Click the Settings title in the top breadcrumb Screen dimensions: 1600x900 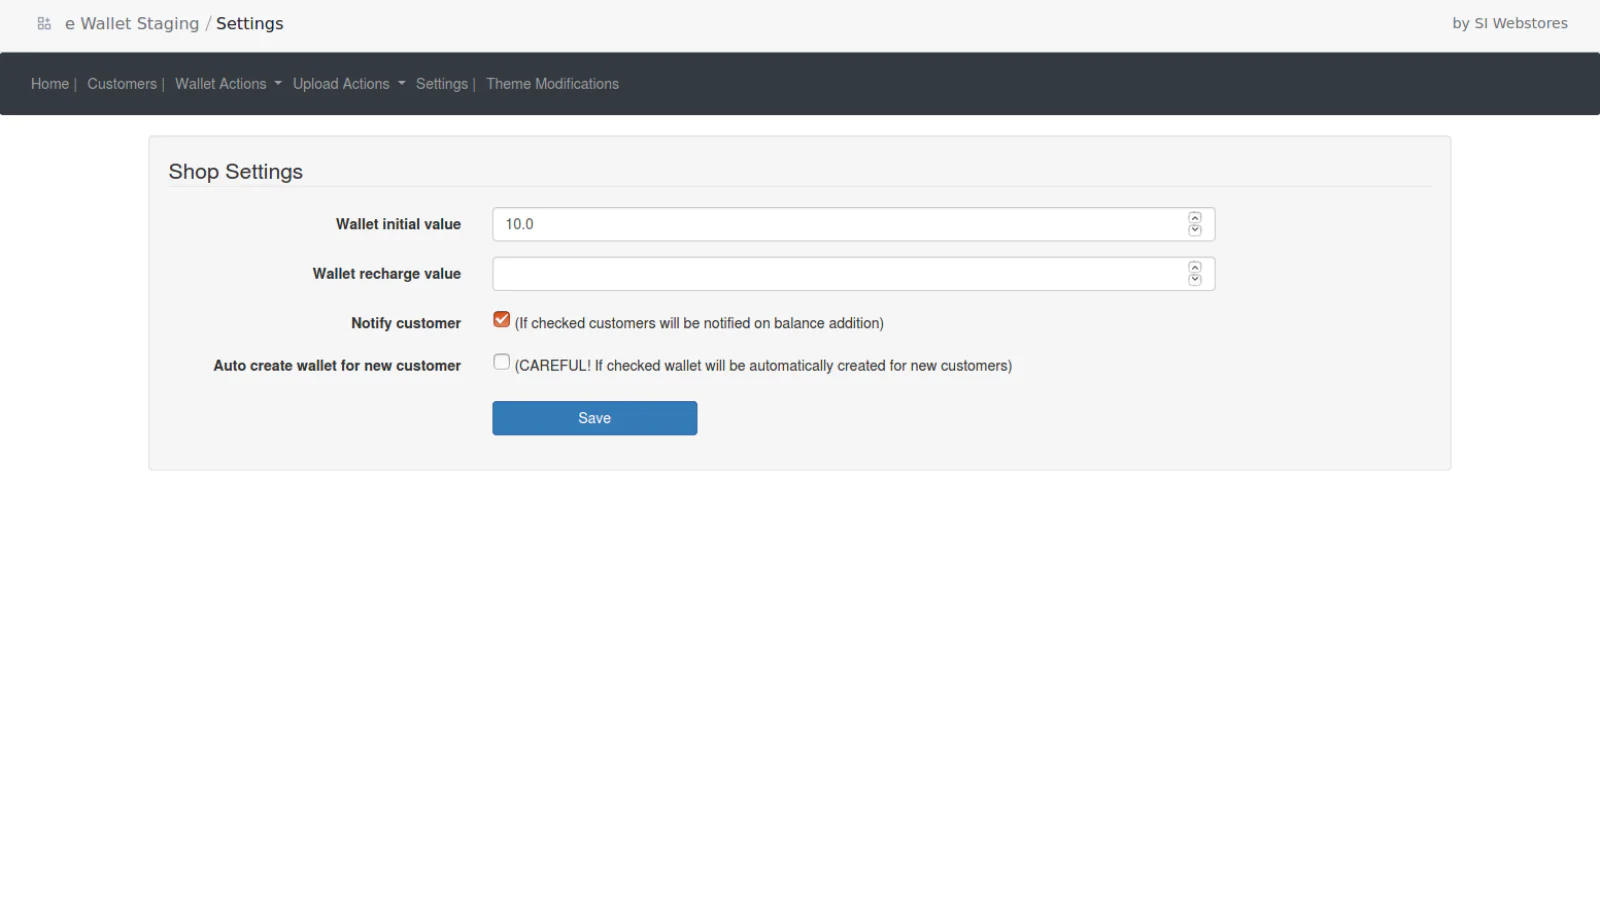(249, 23)
